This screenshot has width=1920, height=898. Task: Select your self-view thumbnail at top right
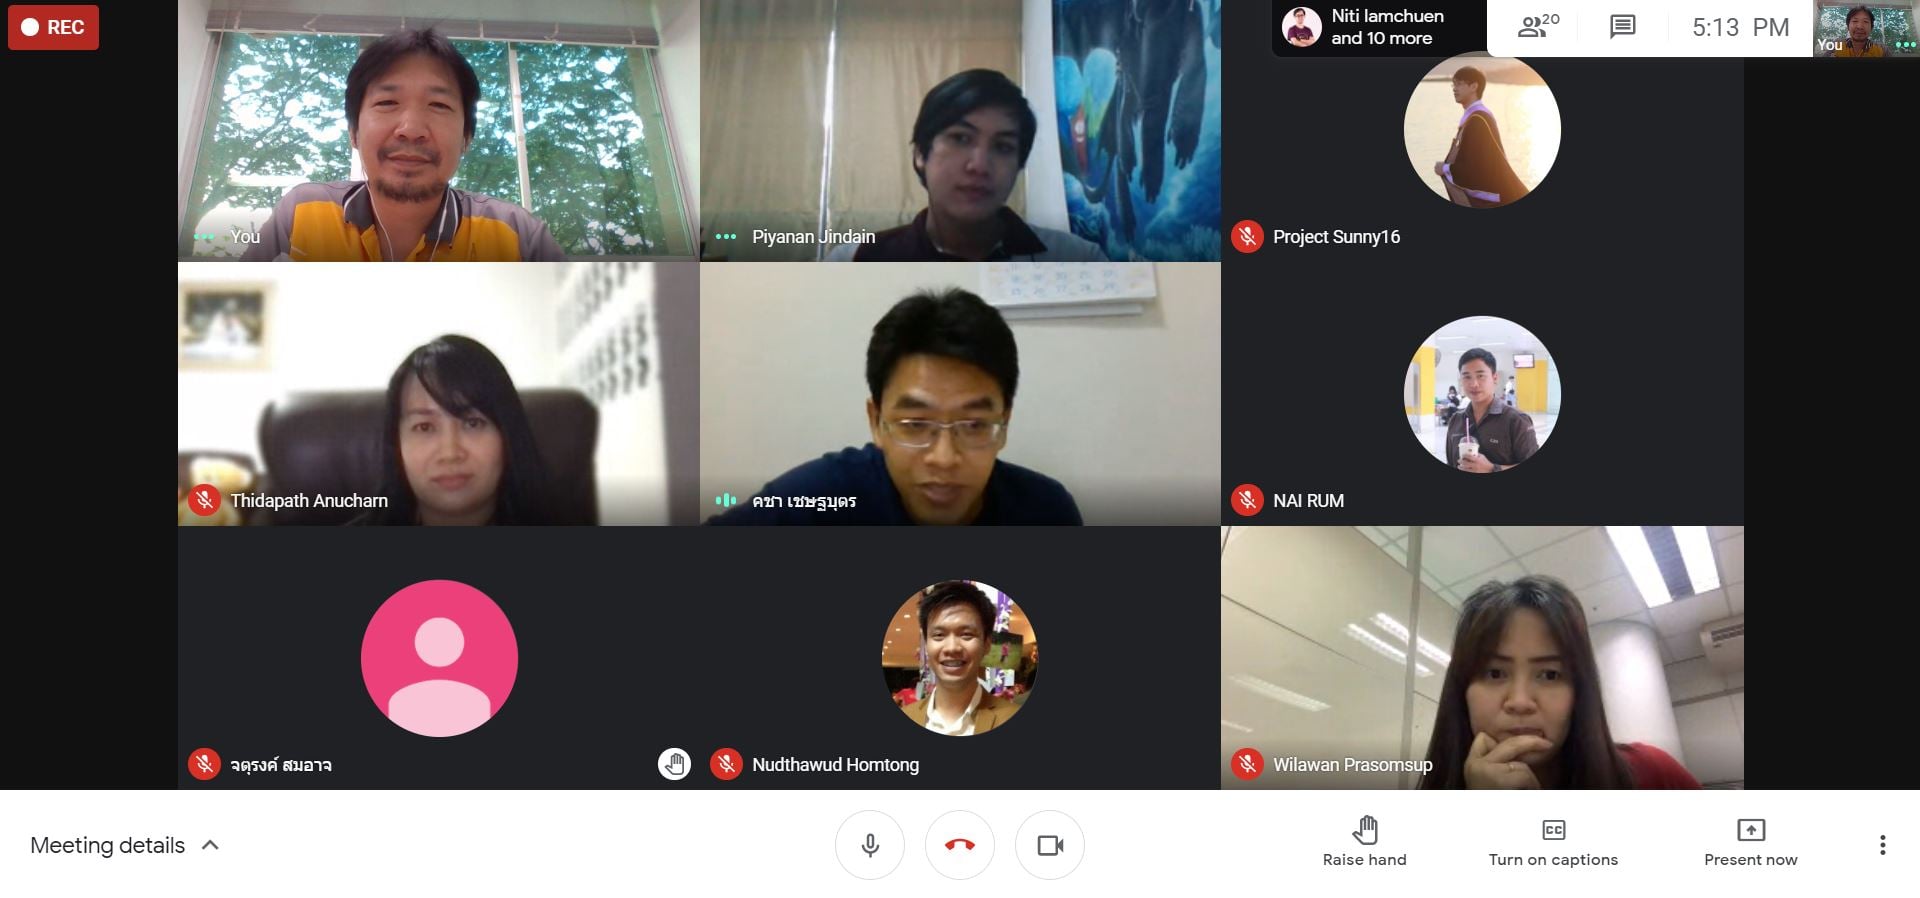coord(1866,28)
